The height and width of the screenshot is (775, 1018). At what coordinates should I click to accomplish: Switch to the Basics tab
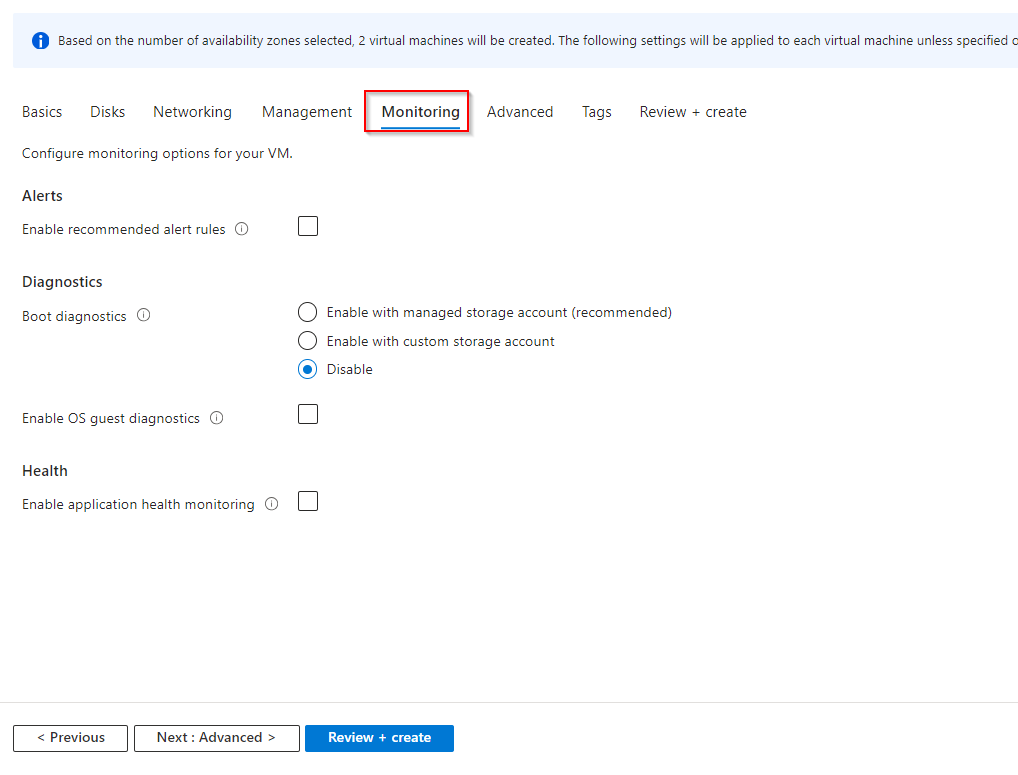tap(42, 112)
